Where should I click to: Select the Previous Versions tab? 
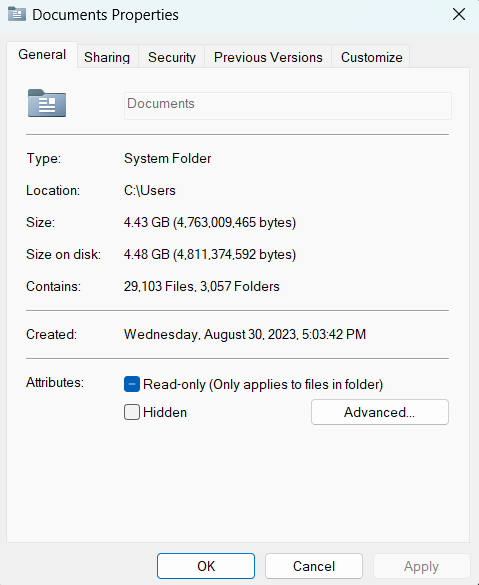(268, 57)
